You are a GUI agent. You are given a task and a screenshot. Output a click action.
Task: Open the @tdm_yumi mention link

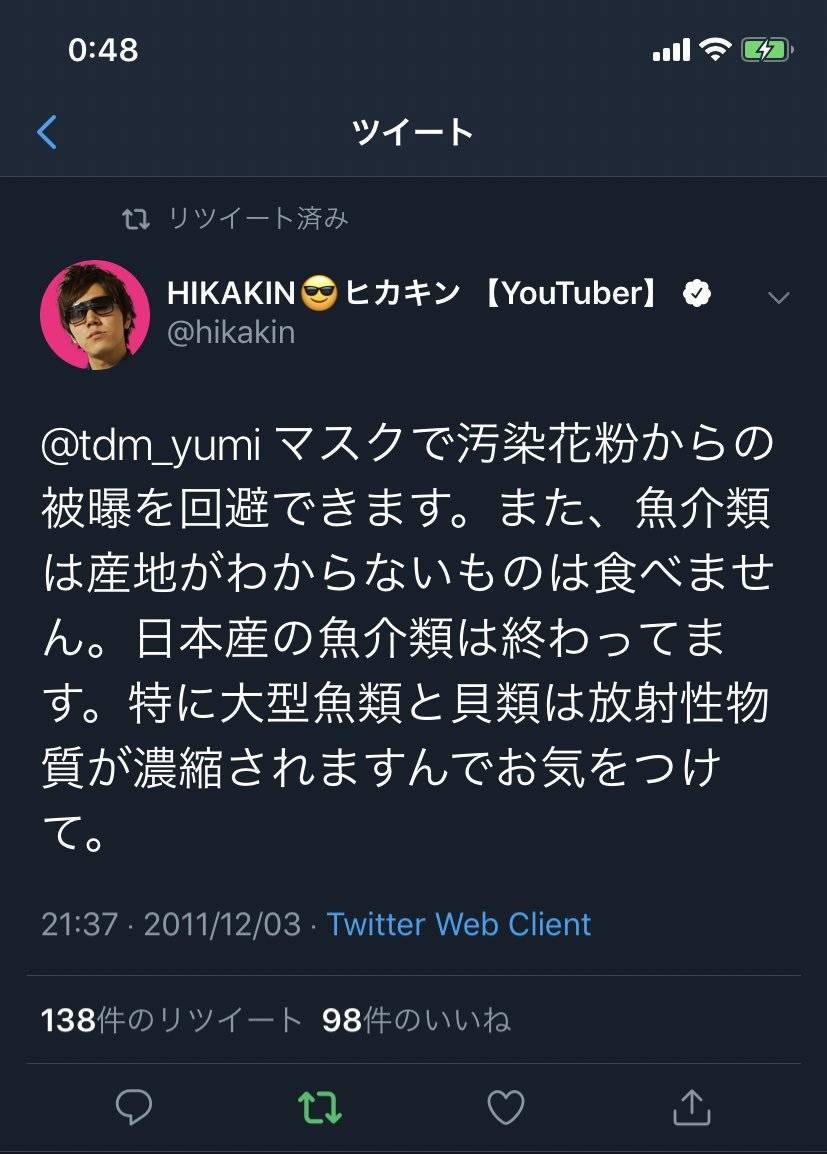pos(151,447)
